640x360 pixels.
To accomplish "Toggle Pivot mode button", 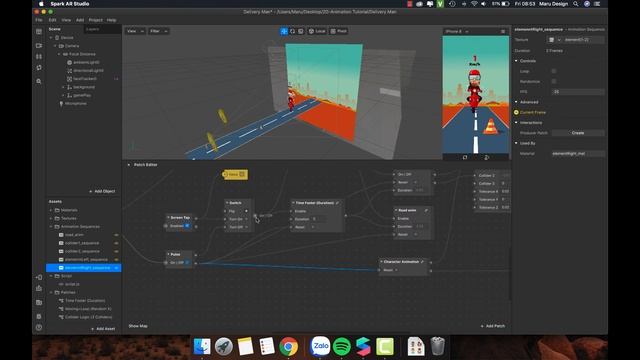I will click(339, 31).
